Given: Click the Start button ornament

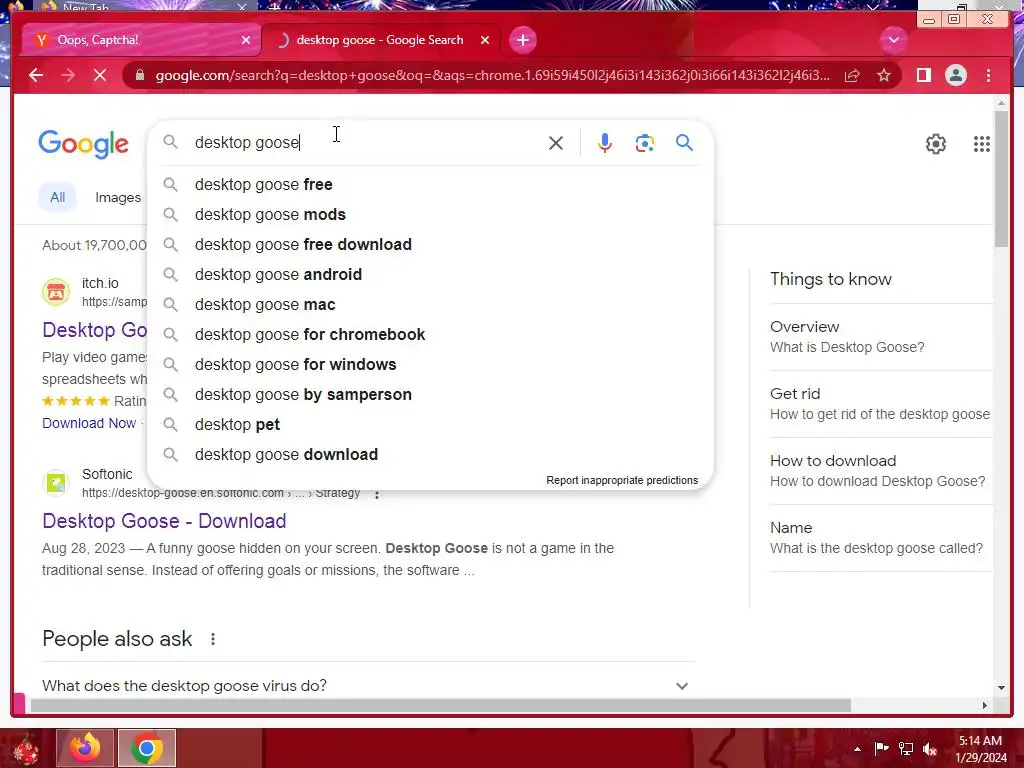Looking at the screenshot, I should pyautogui.click(x=26, y=748).
